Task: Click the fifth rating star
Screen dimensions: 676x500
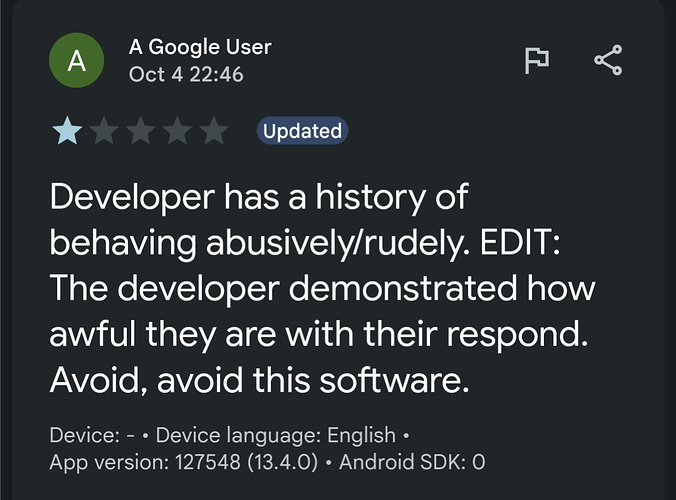Action: [213, 131]
